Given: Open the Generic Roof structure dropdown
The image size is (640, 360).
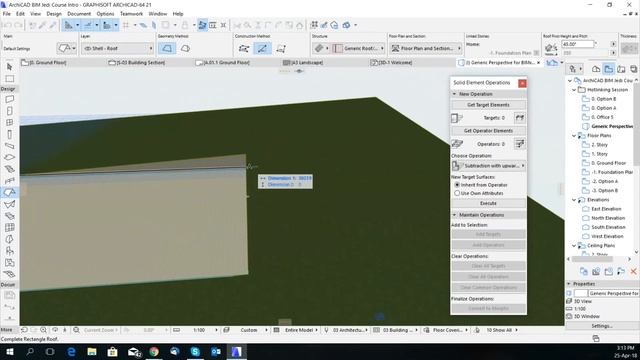Looking at the screenshot, I should [x=358, y=48].
